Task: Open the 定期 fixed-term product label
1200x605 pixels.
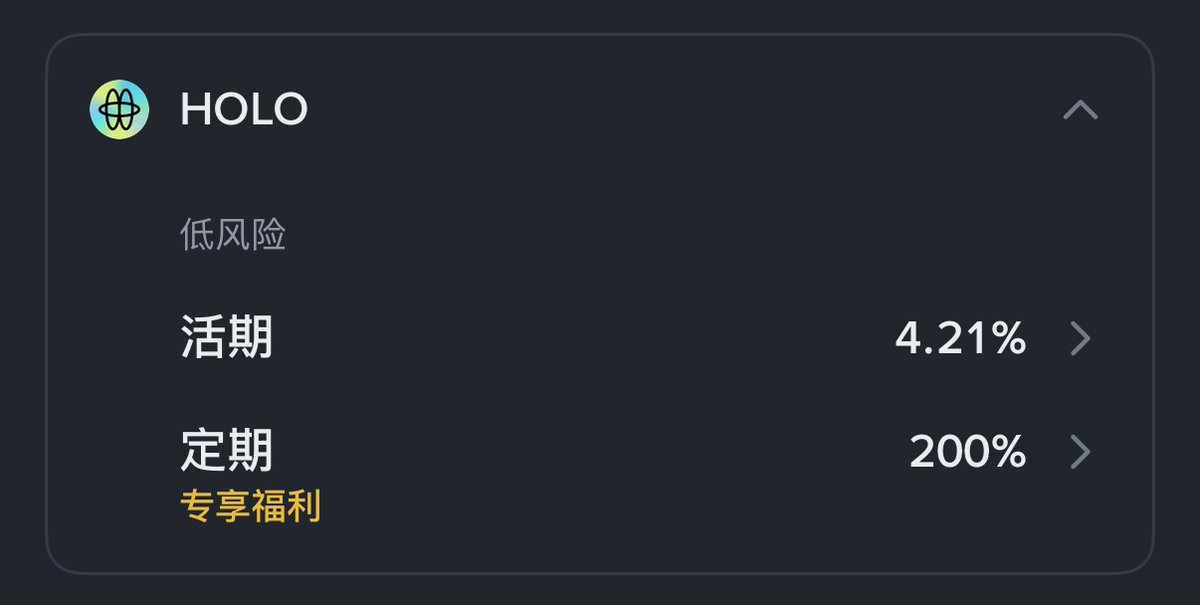Action: tap(227, 450)
